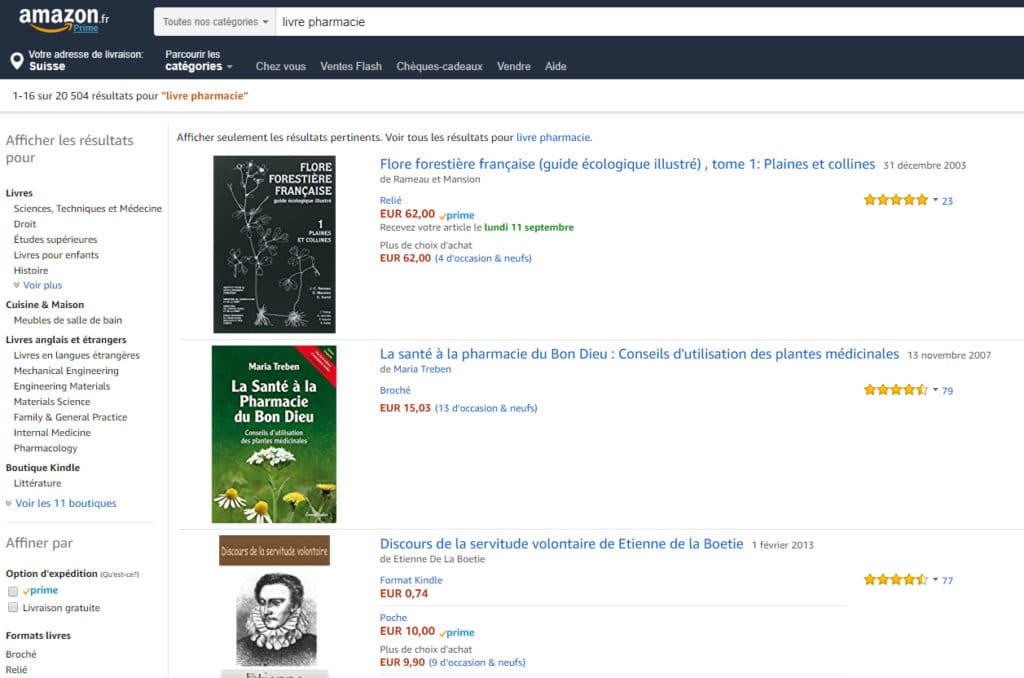The height and width of the screenshot is (678, 1024).
Task: Filter by Sciences, Techniques et Médecine
Action: [88, 208]
